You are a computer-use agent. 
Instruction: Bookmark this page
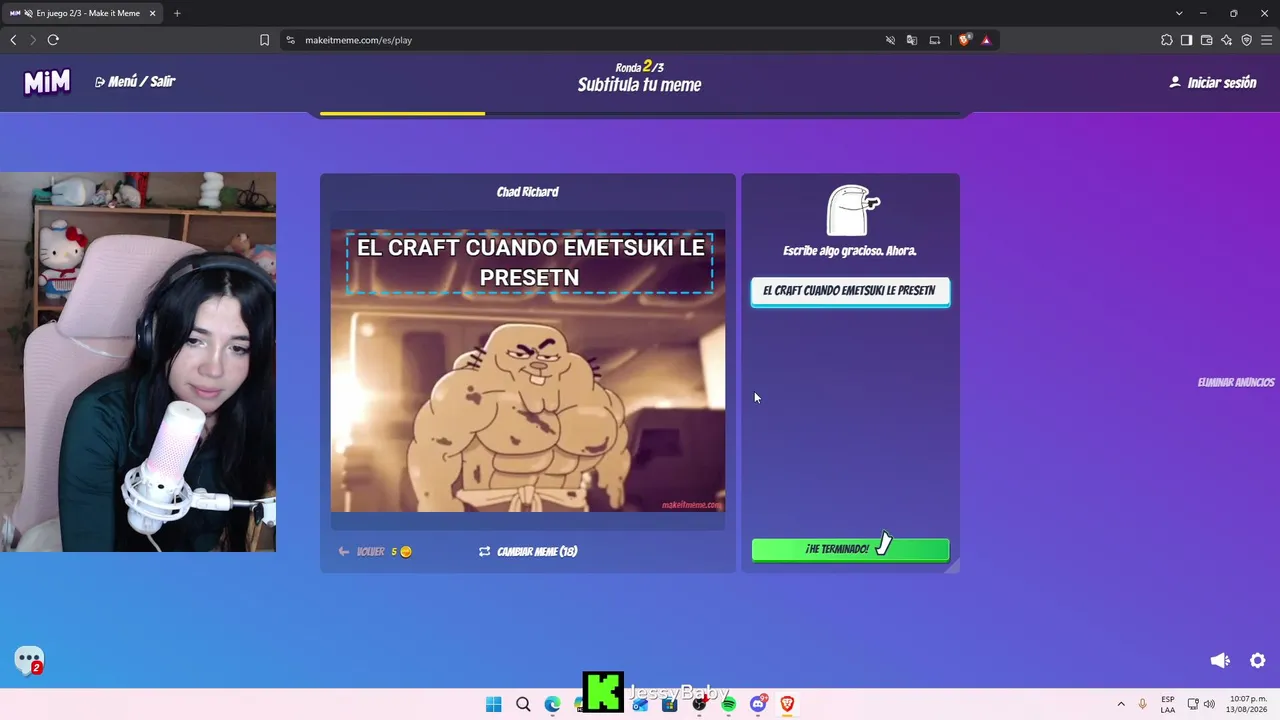pos(264,40)
